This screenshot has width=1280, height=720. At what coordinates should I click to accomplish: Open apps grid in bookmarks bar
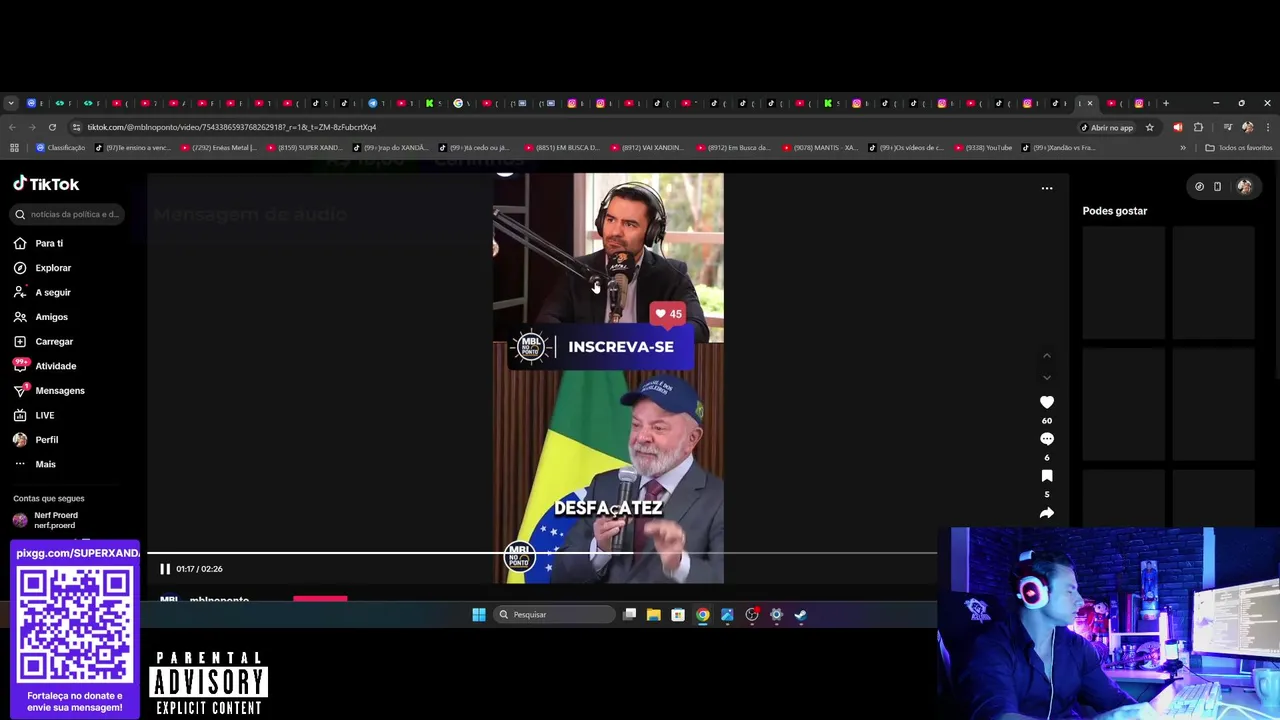14,148
